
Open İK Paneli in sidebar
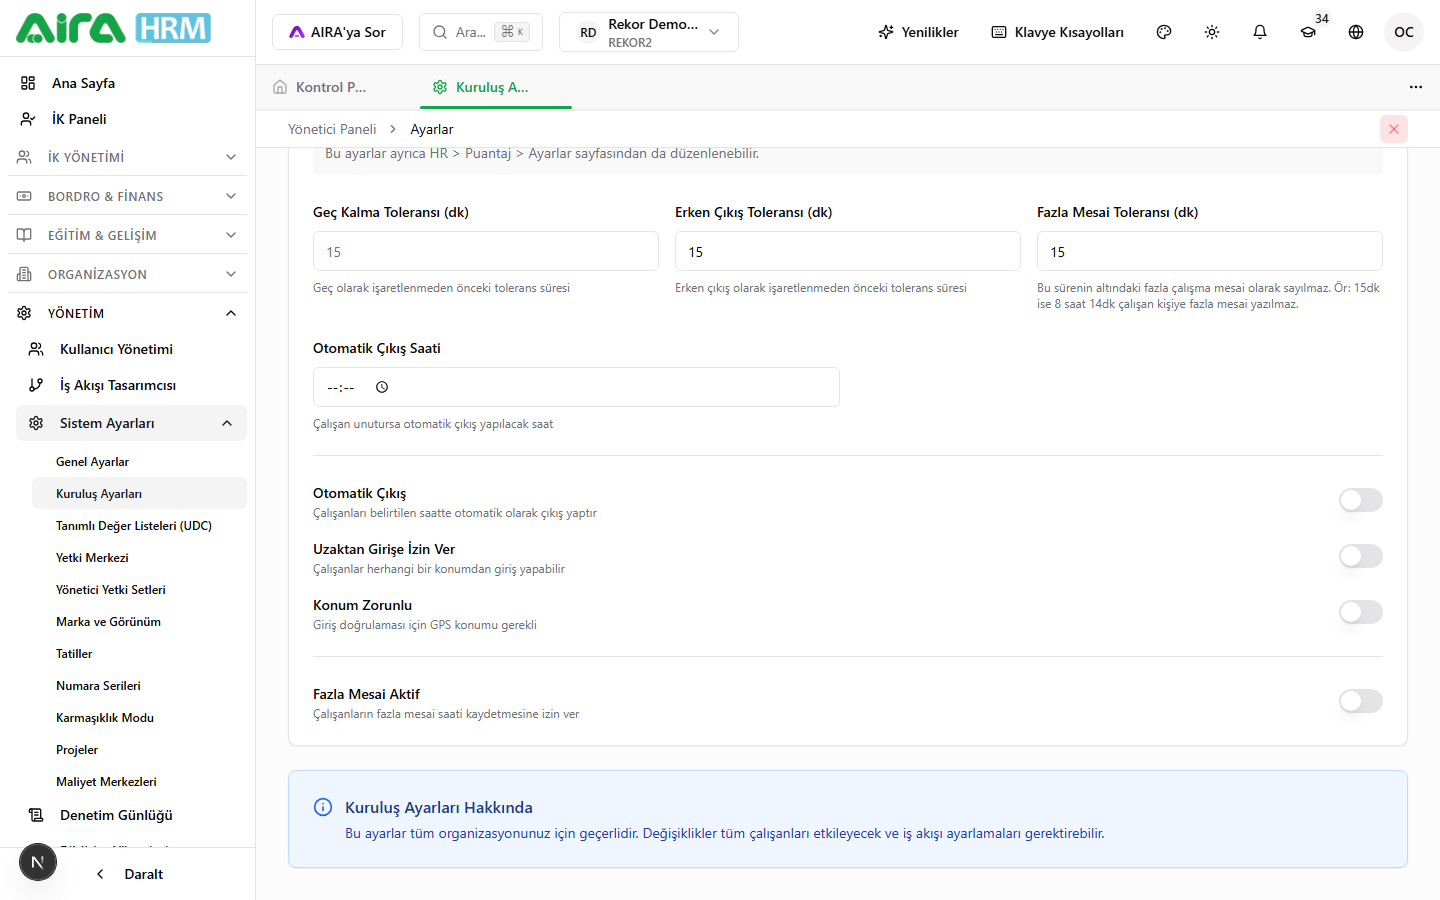point(127,119)
